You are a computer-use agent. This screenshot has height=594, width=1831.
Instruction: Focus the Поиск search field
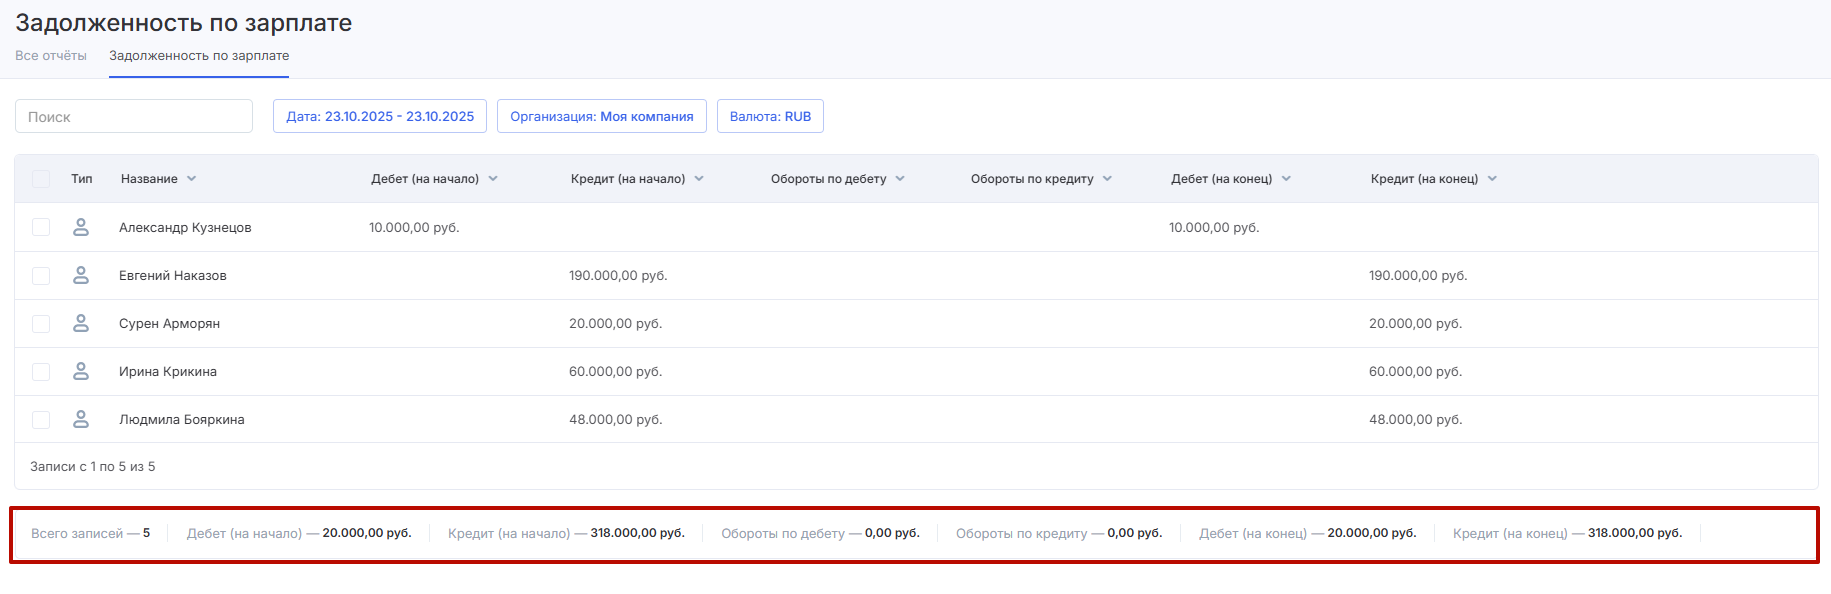point(134,116)
